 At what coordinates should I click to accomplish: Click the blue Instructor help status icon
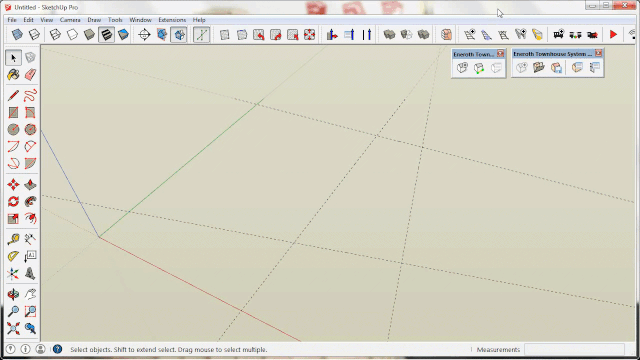coord(58,349)
